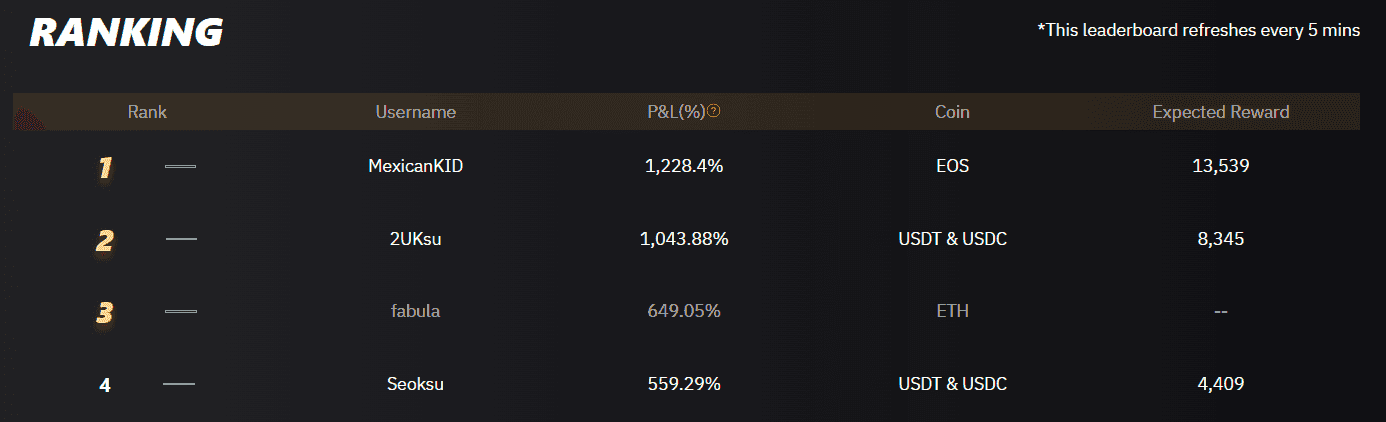Screen dimensions: 1386x422
Task: Click the Expected Reward column header
Action: tap(1220, 112)
